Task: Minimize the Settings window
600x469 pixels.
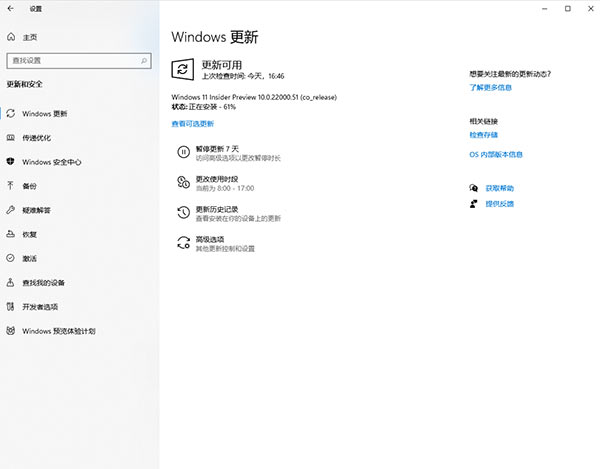Action: pyautogui.click(x=545, y=8)
